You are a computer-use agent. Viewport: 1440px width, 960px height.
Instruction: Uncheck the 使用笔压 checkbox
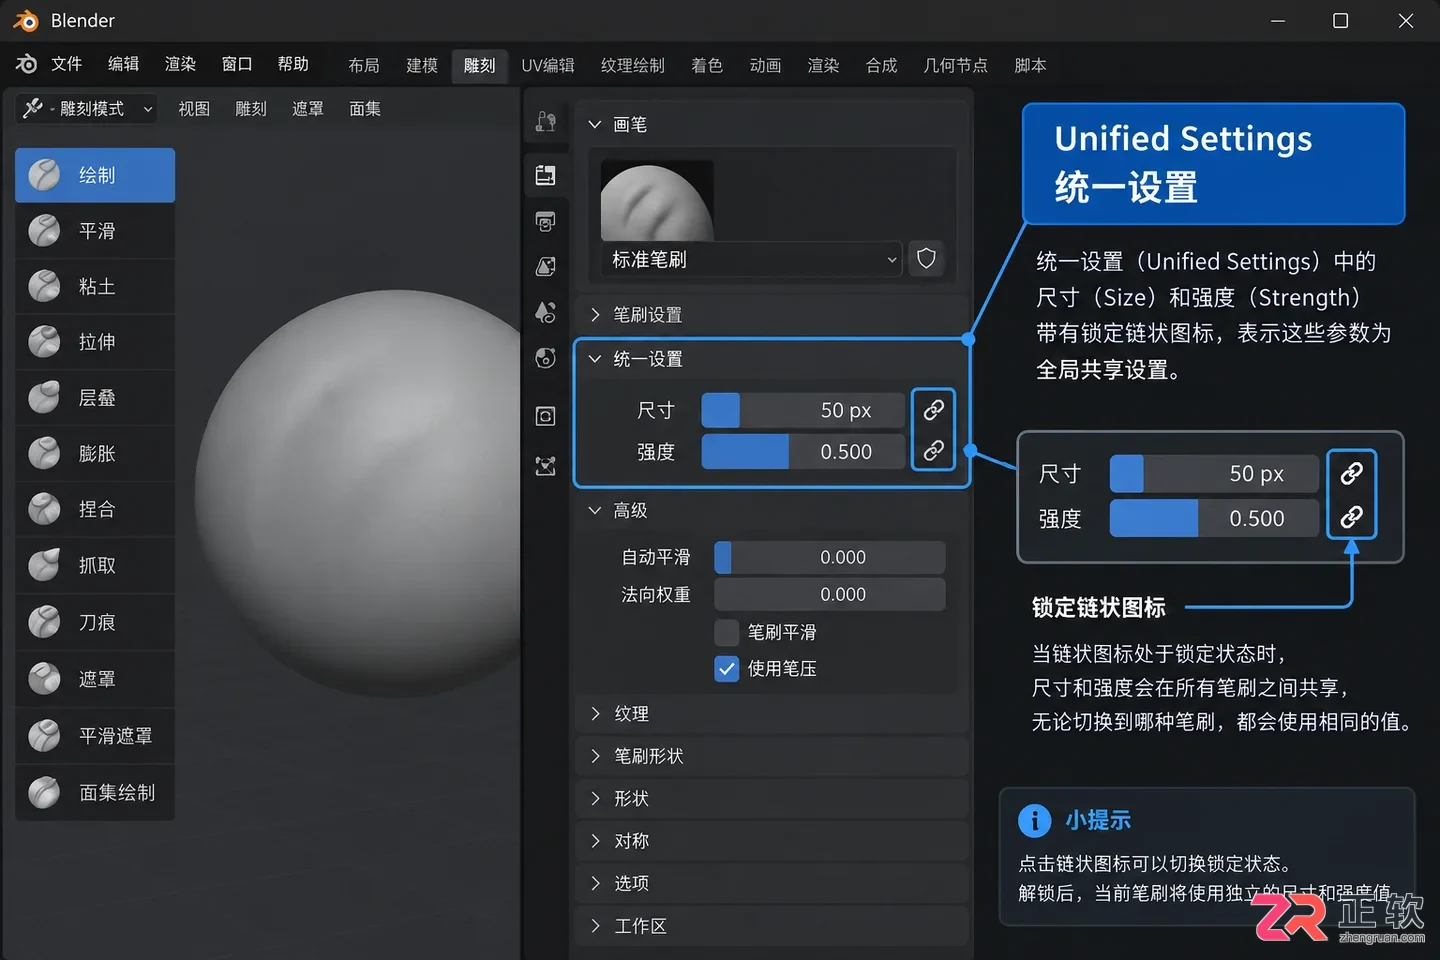click(727, 668)
